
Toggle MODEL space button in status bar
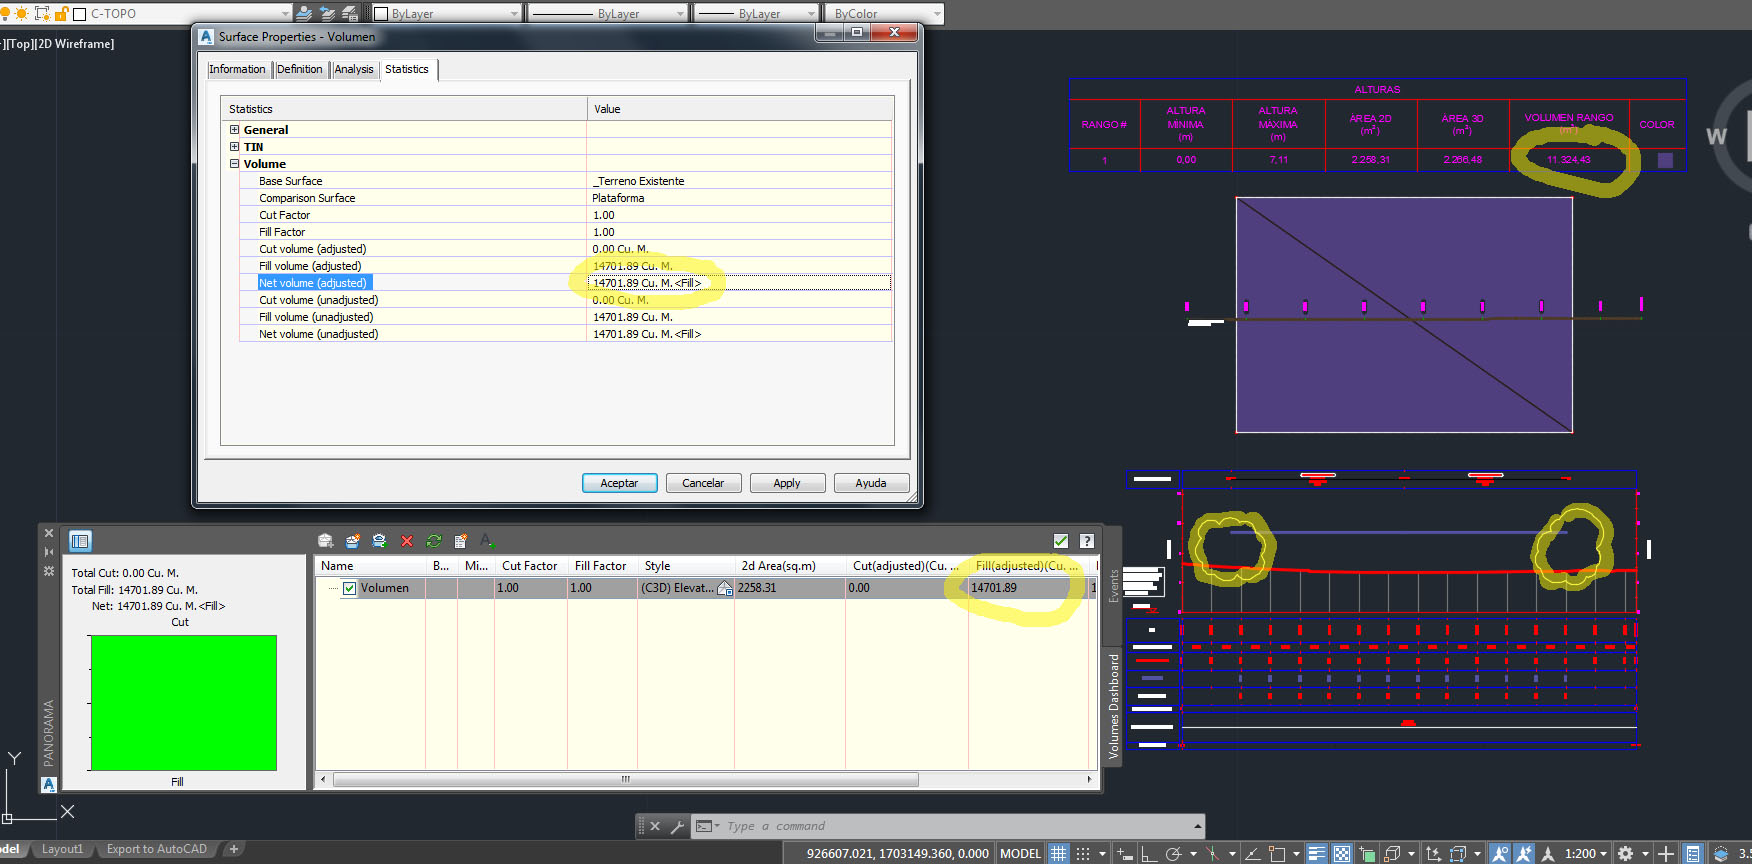click(1020, 853)
